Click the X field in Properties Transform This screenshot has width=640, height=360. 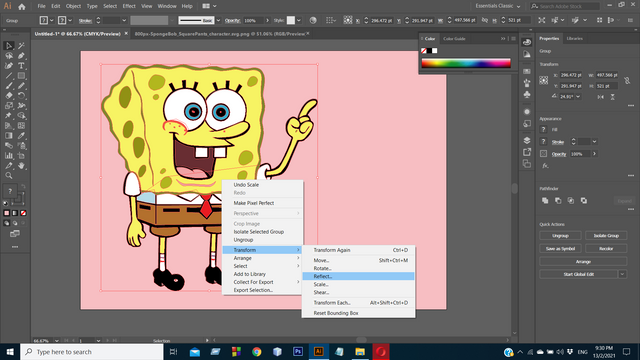(571, 75)
